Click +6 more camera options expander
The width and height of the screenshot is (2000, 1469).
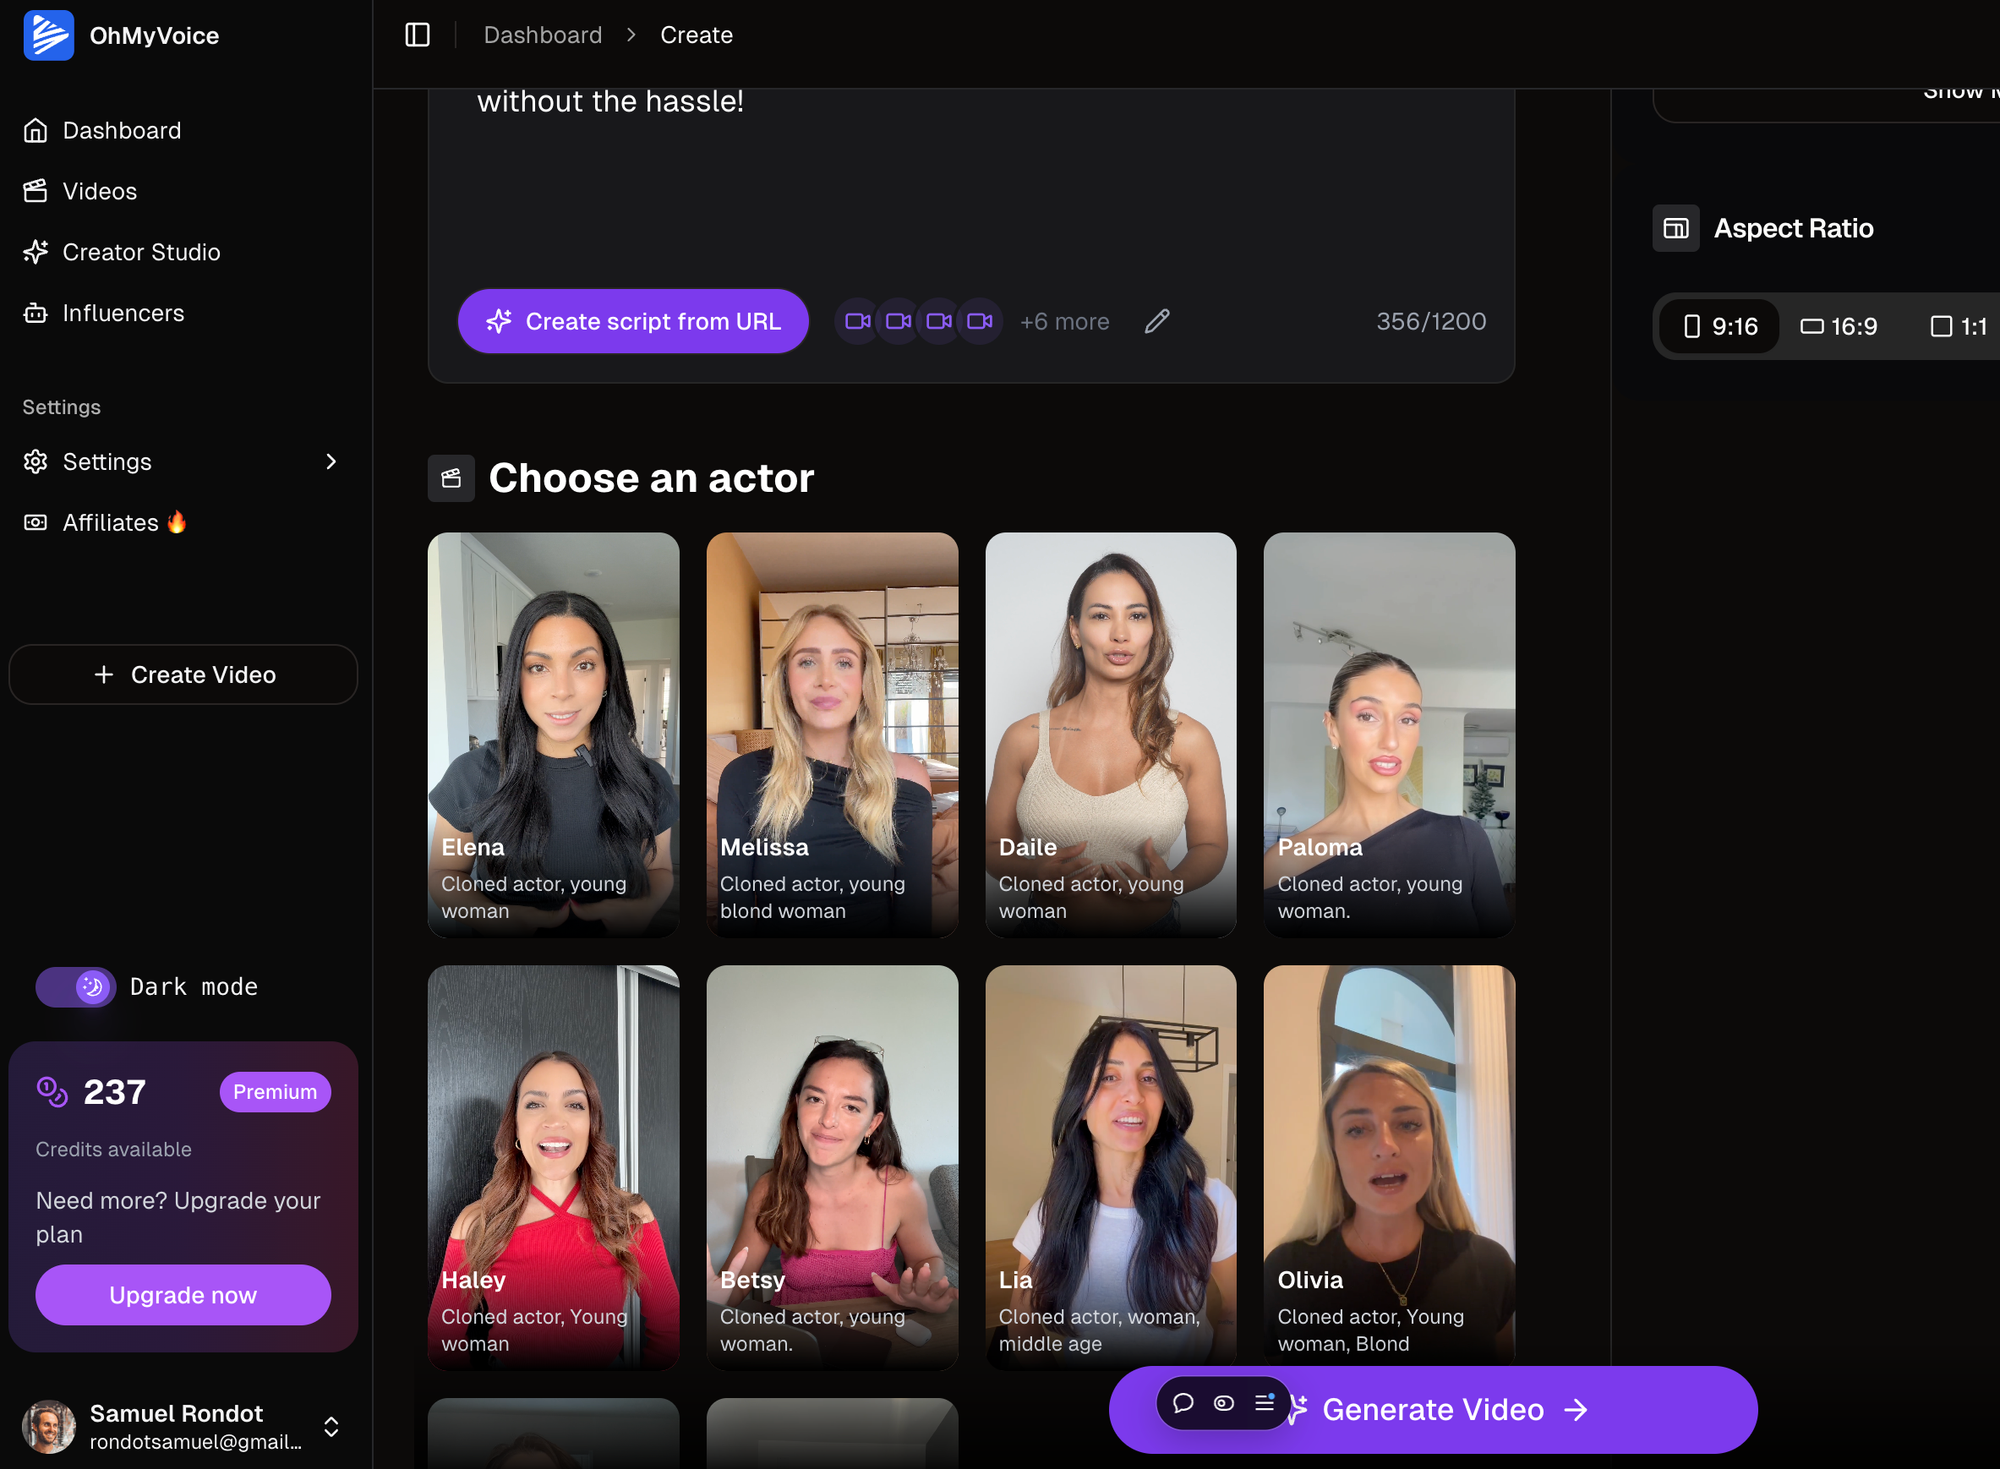[x=1065, y=321]
